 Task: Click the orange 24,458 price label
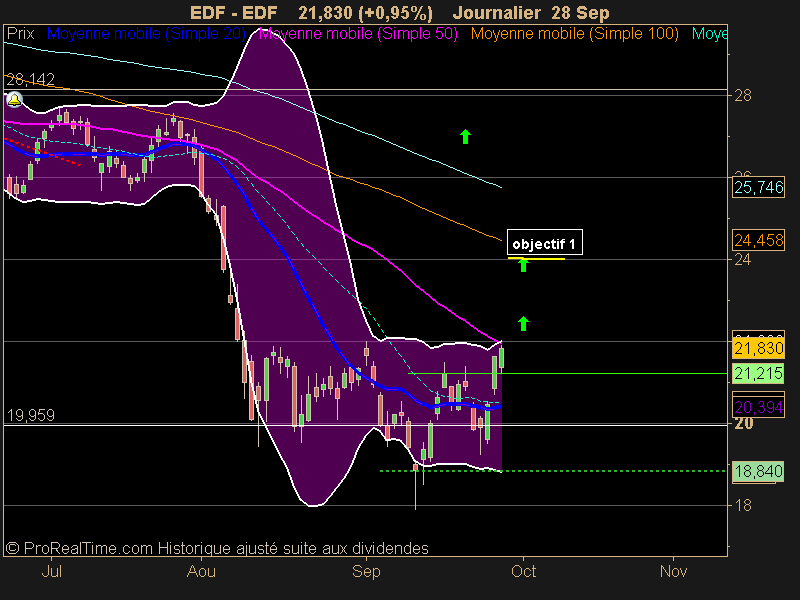click(x=759, y=240)
